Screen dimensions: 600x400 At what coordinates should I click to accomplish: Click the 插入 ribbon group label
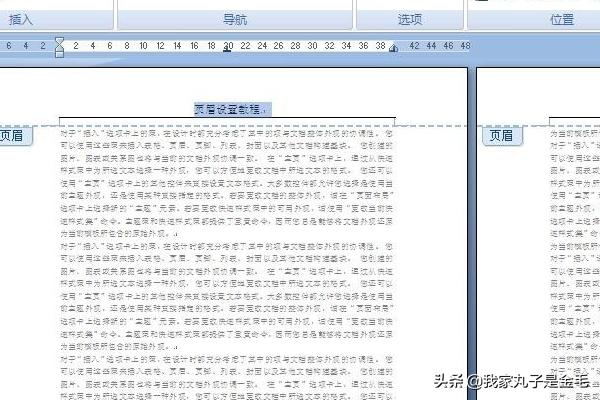[21, 20]
